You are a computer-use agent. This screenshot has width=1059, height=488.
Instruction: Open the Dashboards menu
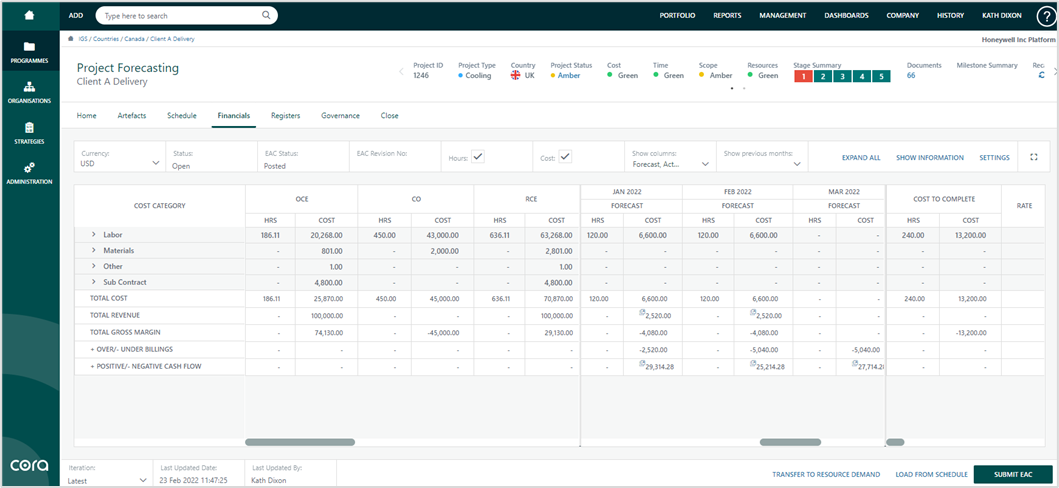pyautogui.click(x=846, y=16)
